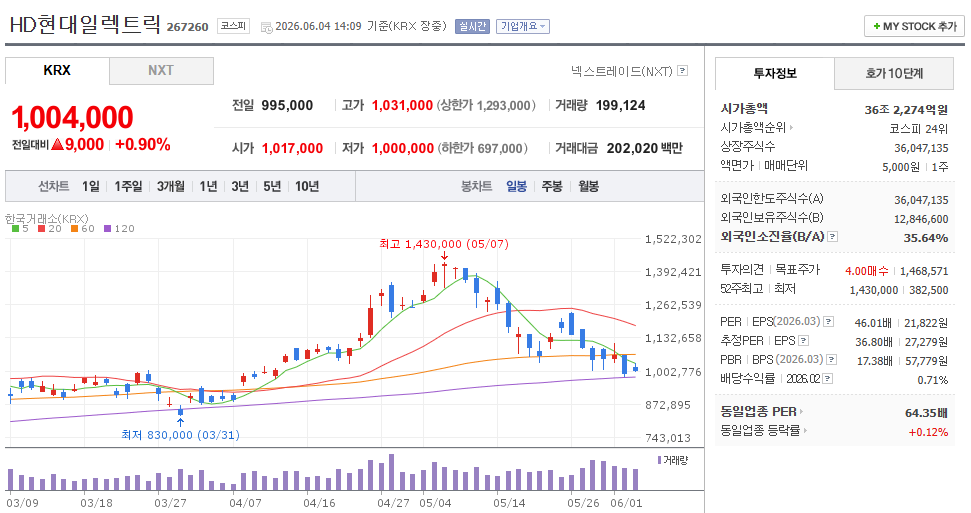This screenshot has height=513, width=971.
Task: Select 월봉 candle chart
Action: [x=588, y=186]
